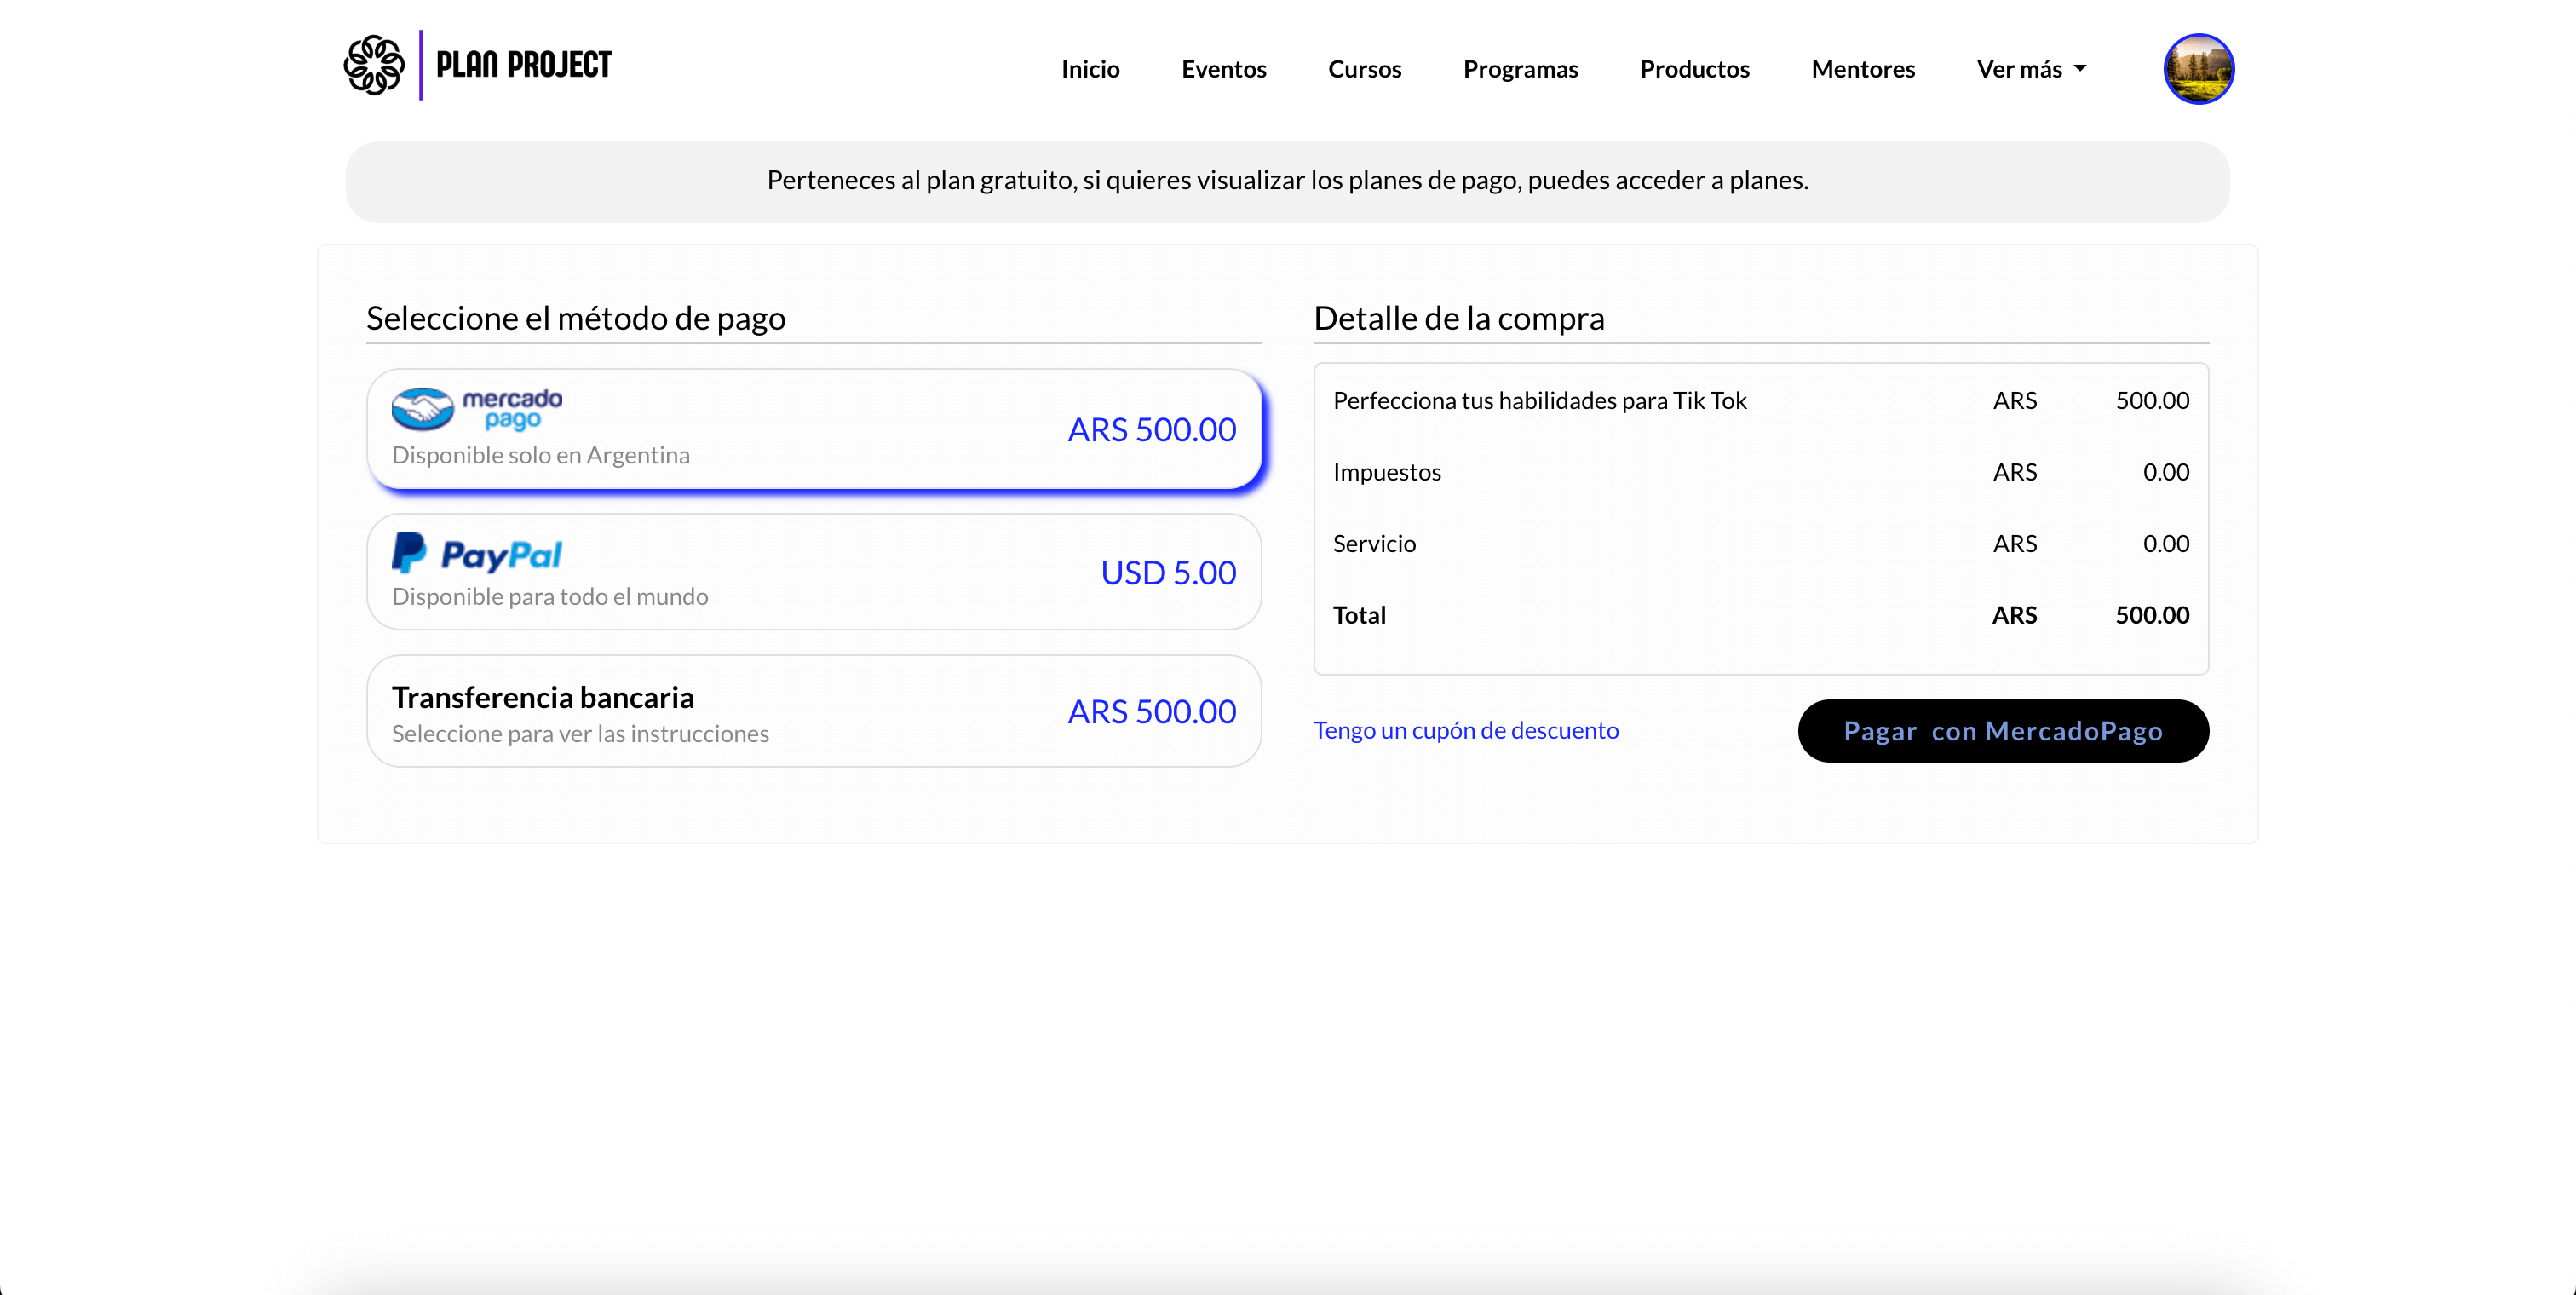Image resolution: width=2576 pixels, height=1295 pixels.
Task: Open the Mentores menu item
Action: tap(1863, 69)
